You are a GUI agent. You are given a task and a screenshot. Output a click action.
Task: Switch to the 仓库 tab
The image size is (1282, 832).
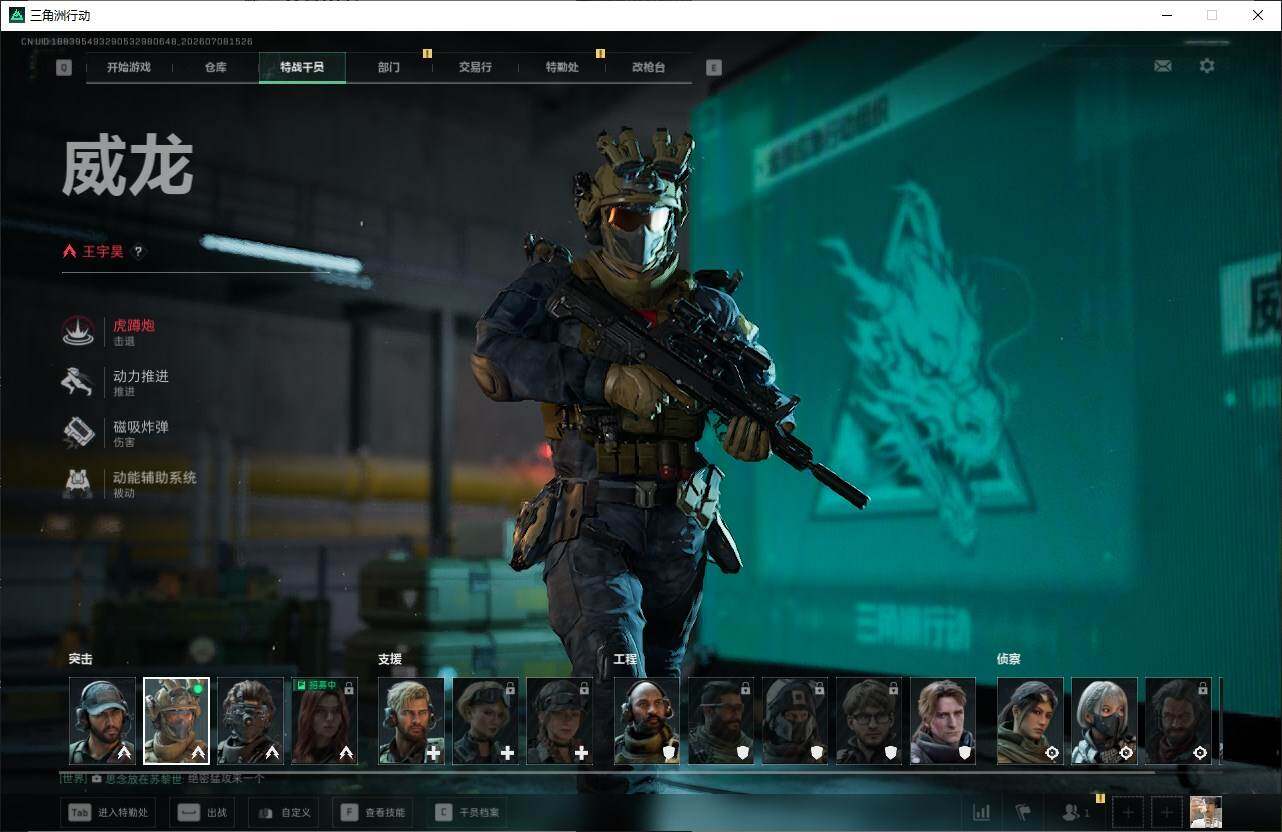click(215, 67)
